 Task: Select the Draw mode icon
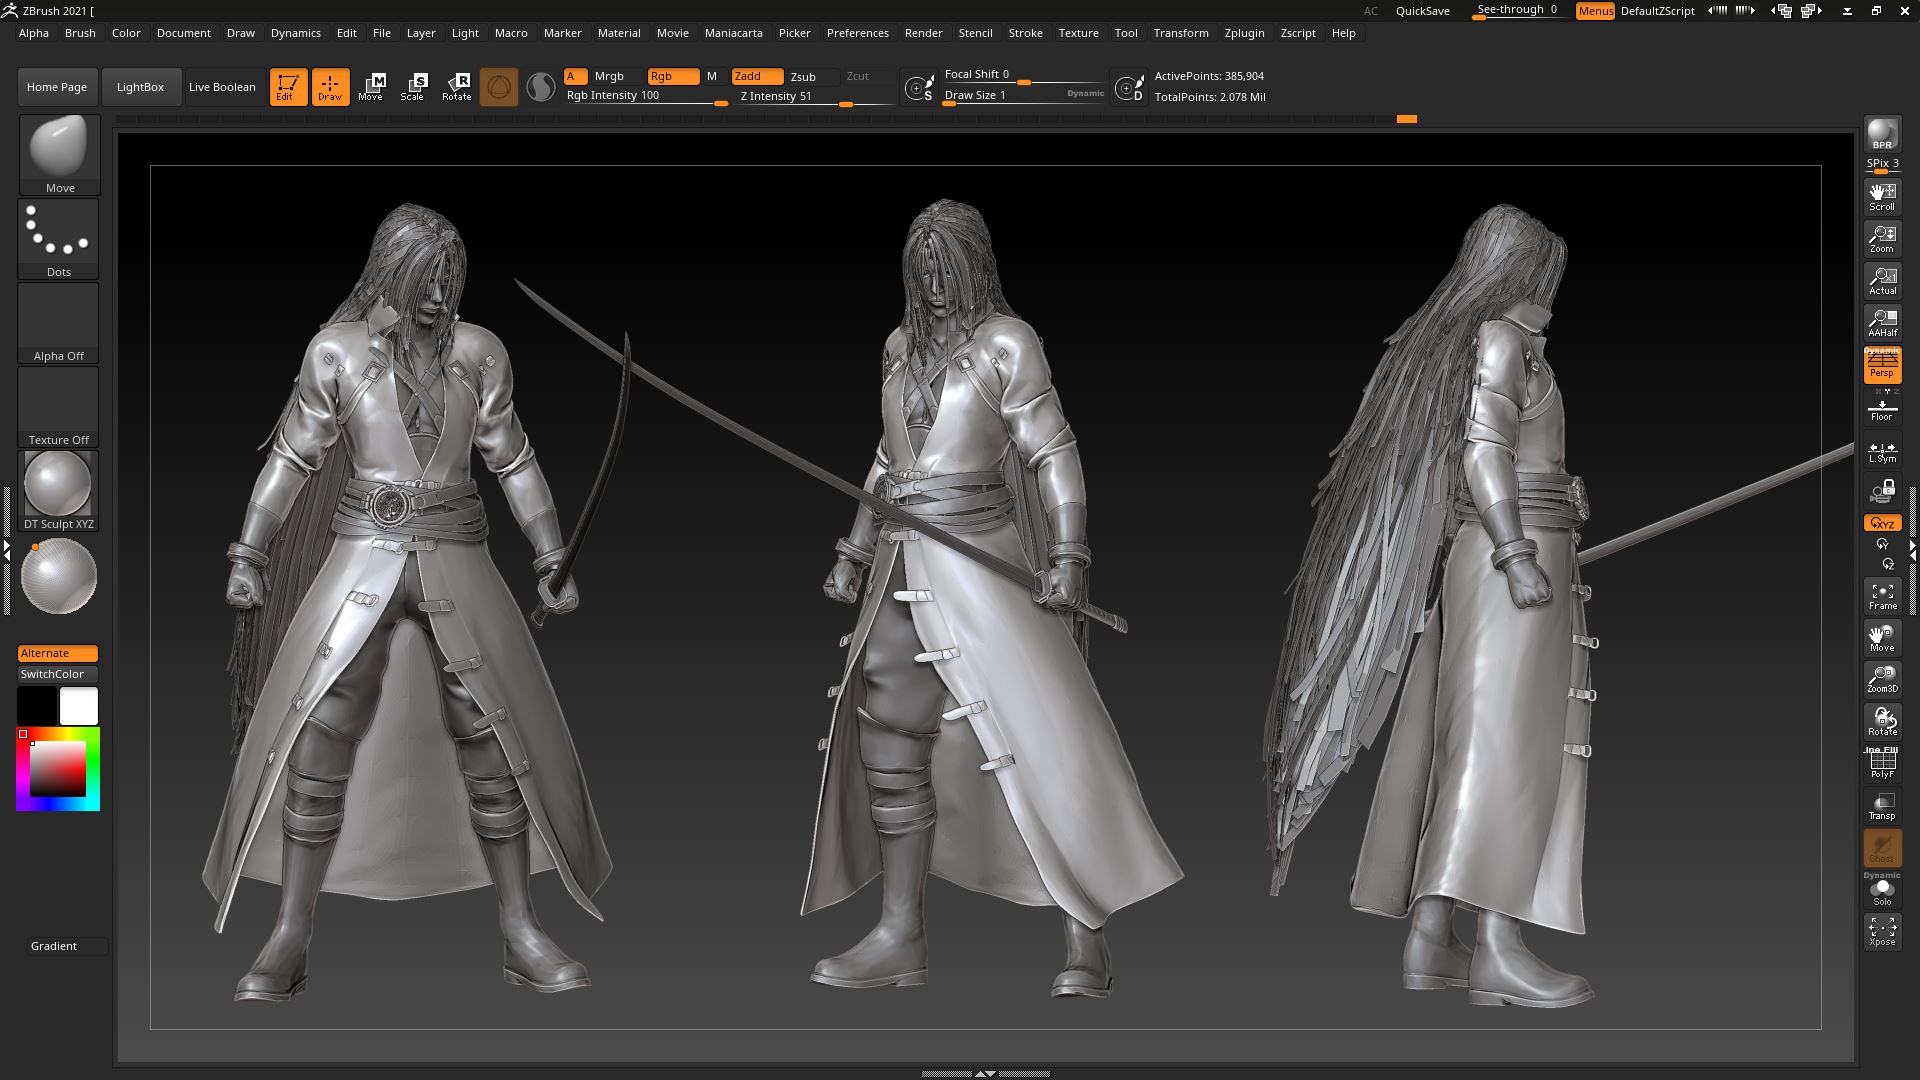click(330, 87)
